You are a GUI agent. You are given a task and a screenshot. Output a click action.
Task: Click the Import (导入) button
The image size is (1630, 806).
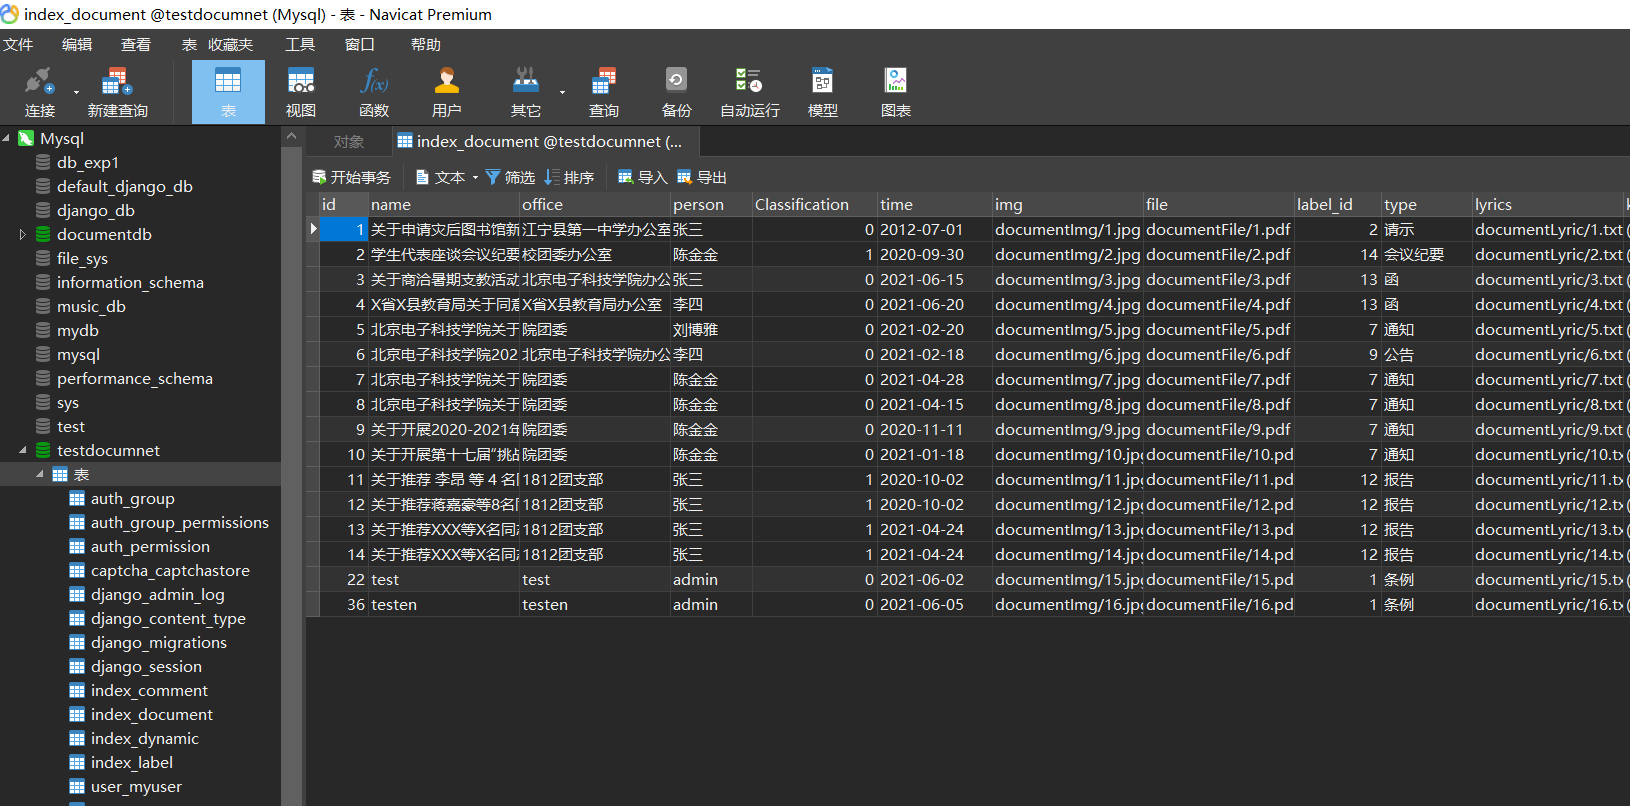(x=642, y=177)
